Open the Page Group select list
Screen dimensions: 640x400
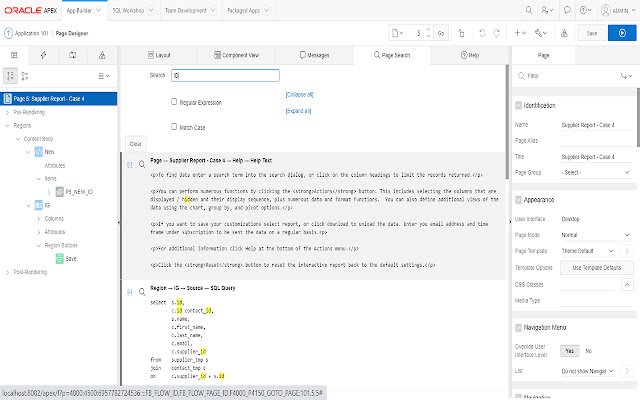pos(596,173)
